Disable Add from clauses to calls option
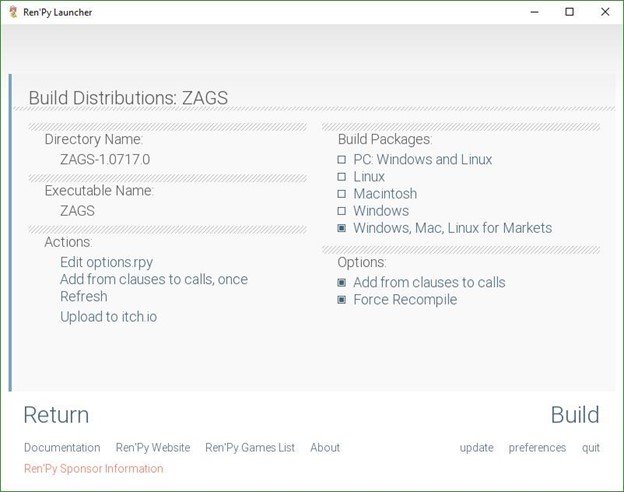 pos(421,283)
